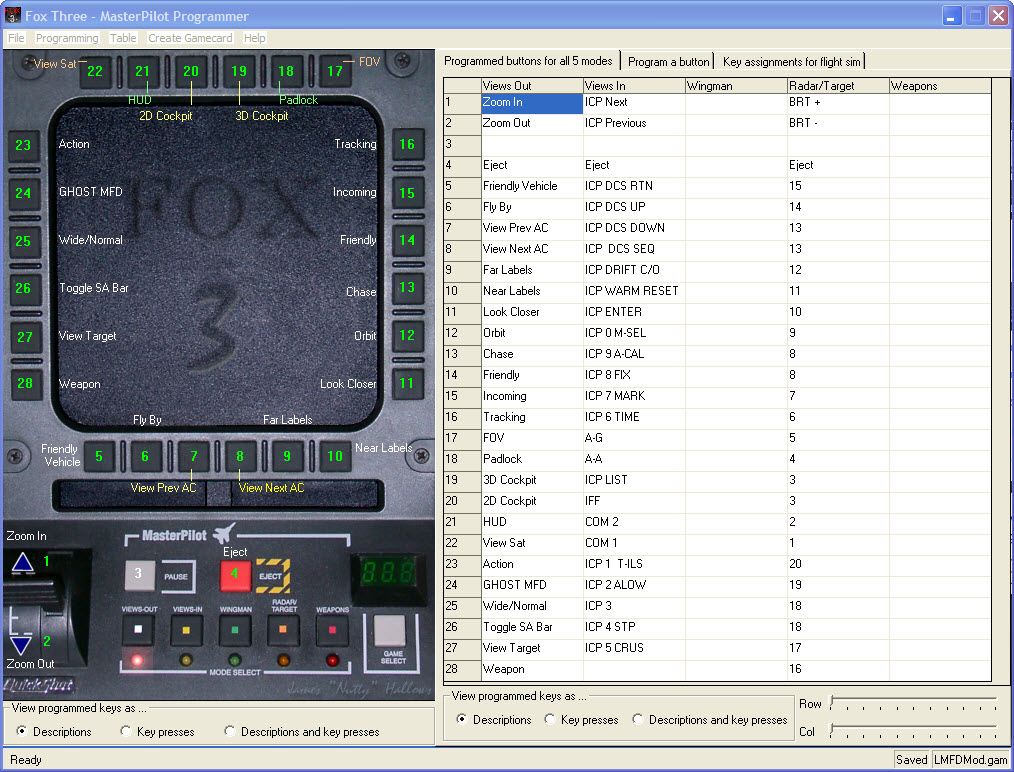Select WINGMAN mode button
Viewport: 1014px width, 772px height.
[235, 630]
